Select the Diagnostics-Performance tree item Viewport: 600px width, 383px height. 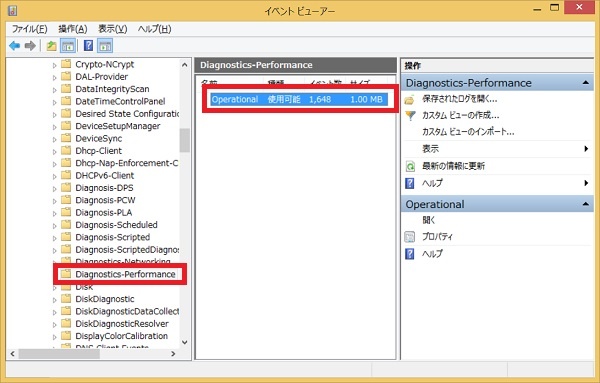click(x=125, y=274)
